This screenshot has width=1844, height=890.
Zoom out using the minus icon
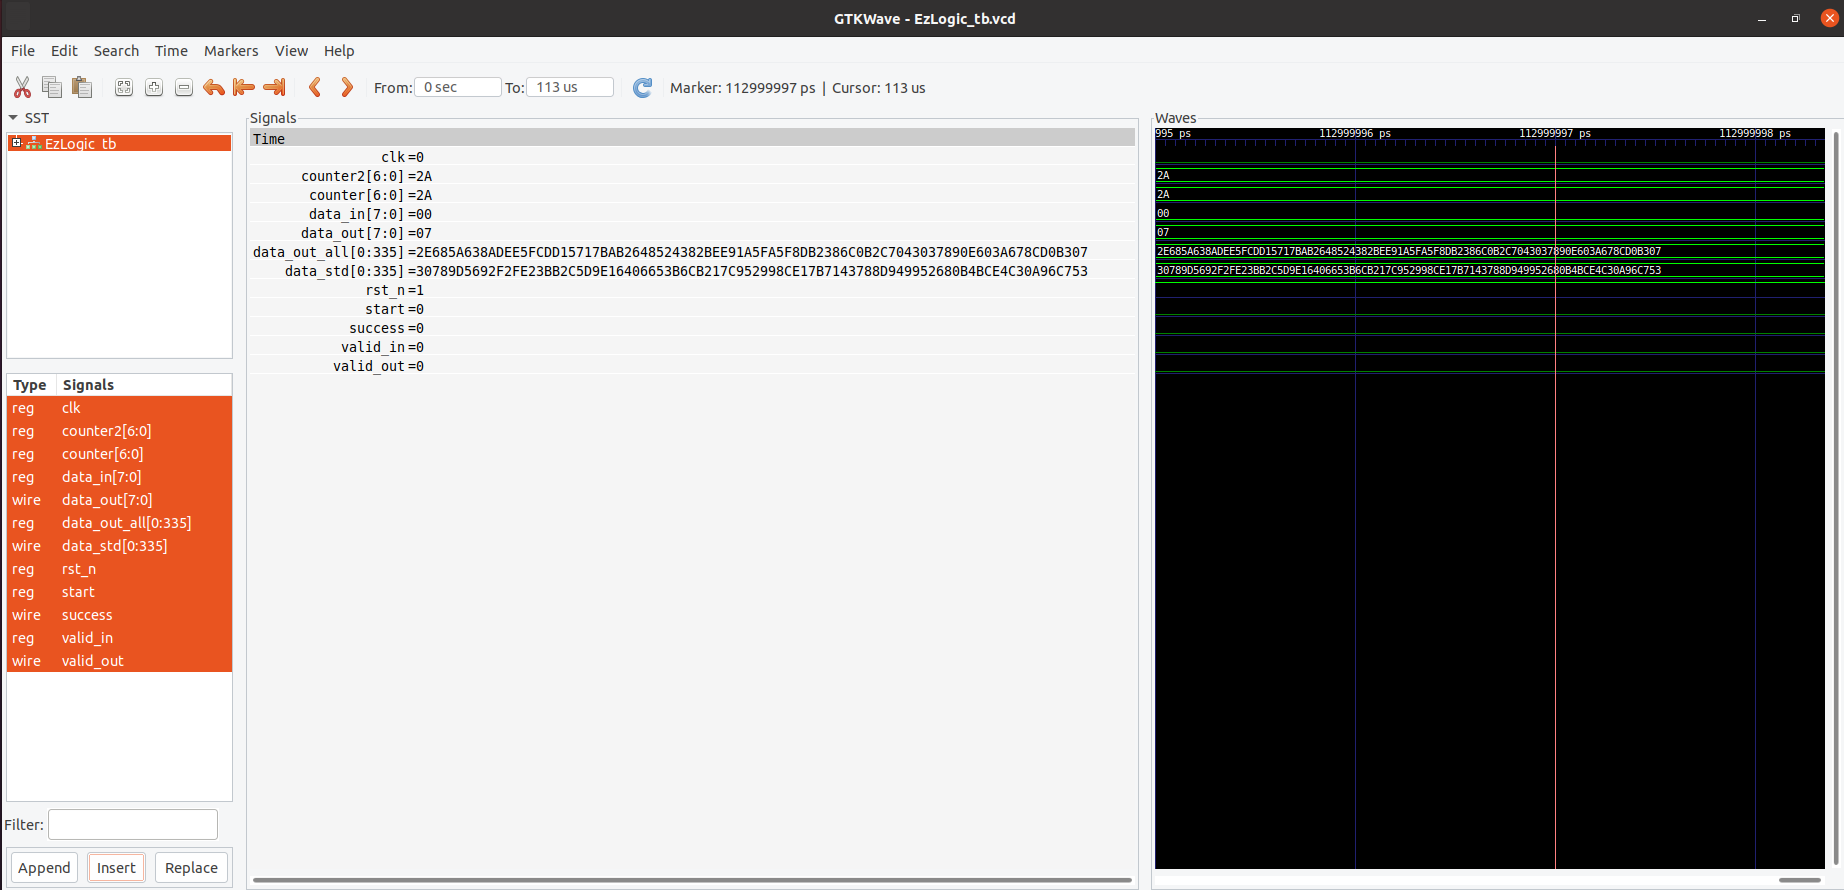[x=184, y=88]
